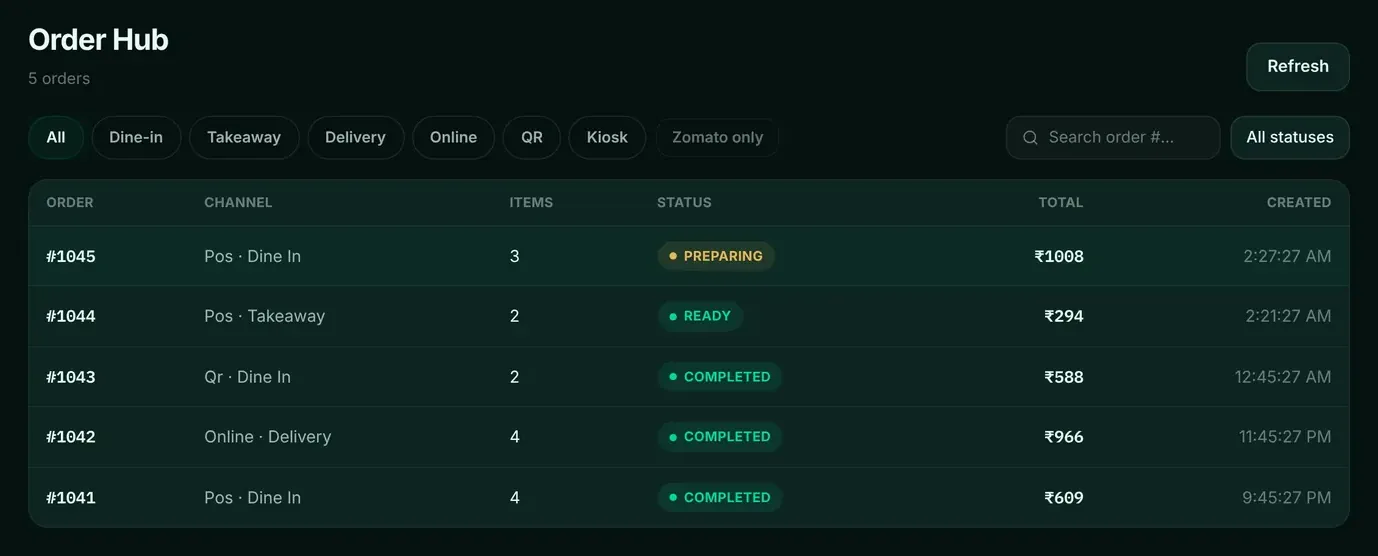Click the CHANNEL column header

point(238,203)
